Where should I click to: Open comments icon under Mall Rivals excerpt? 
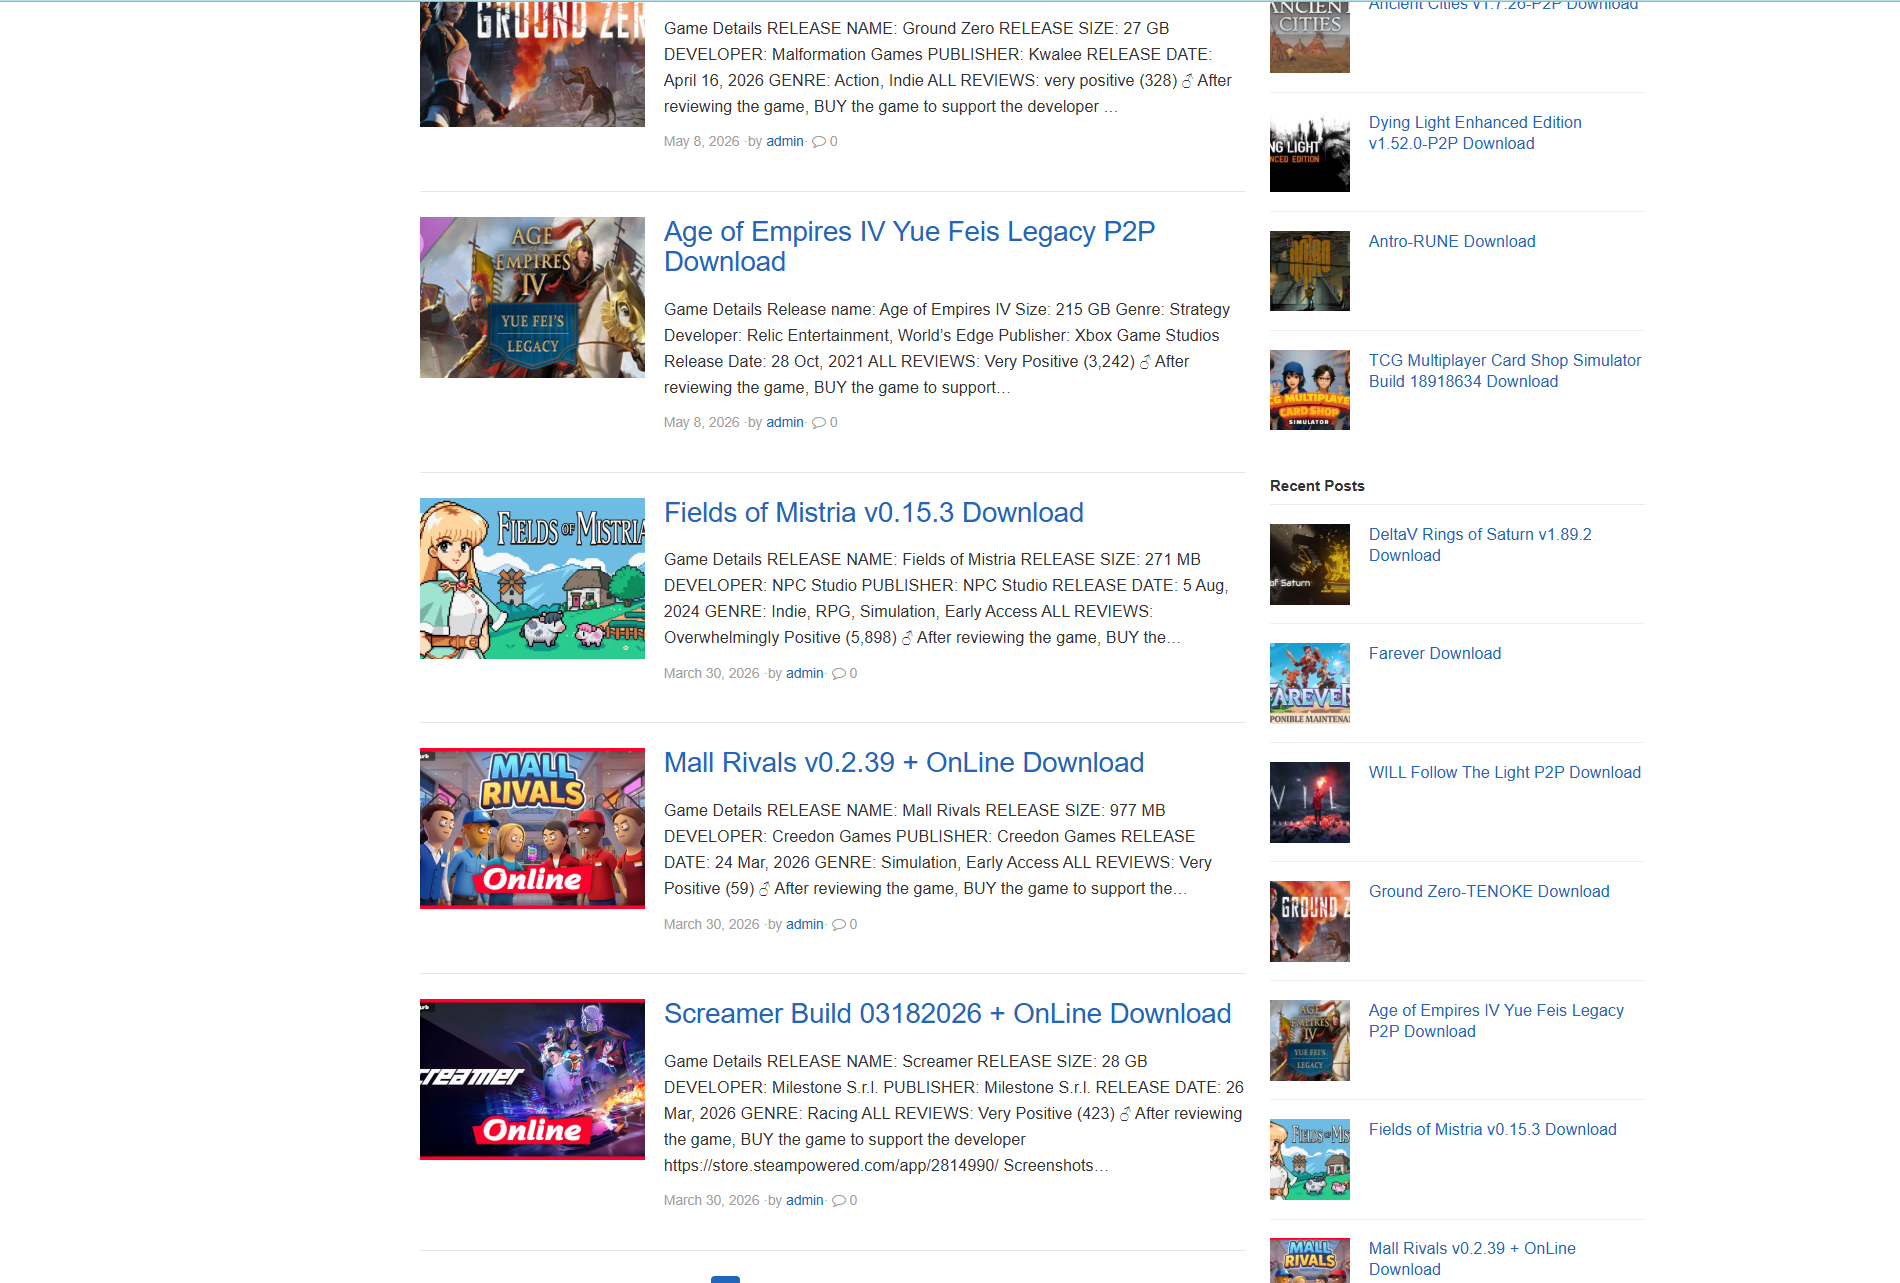839,925
